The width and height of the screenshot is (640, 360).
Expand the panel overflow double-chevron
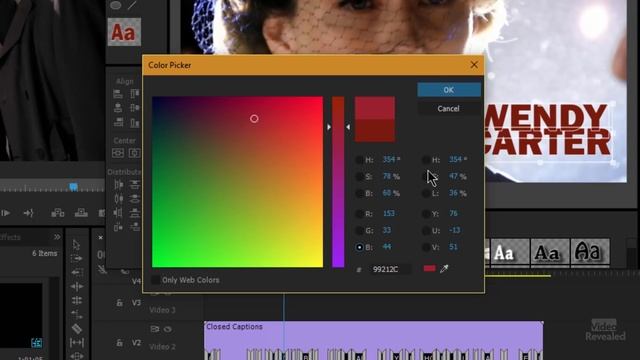point(57,237)
